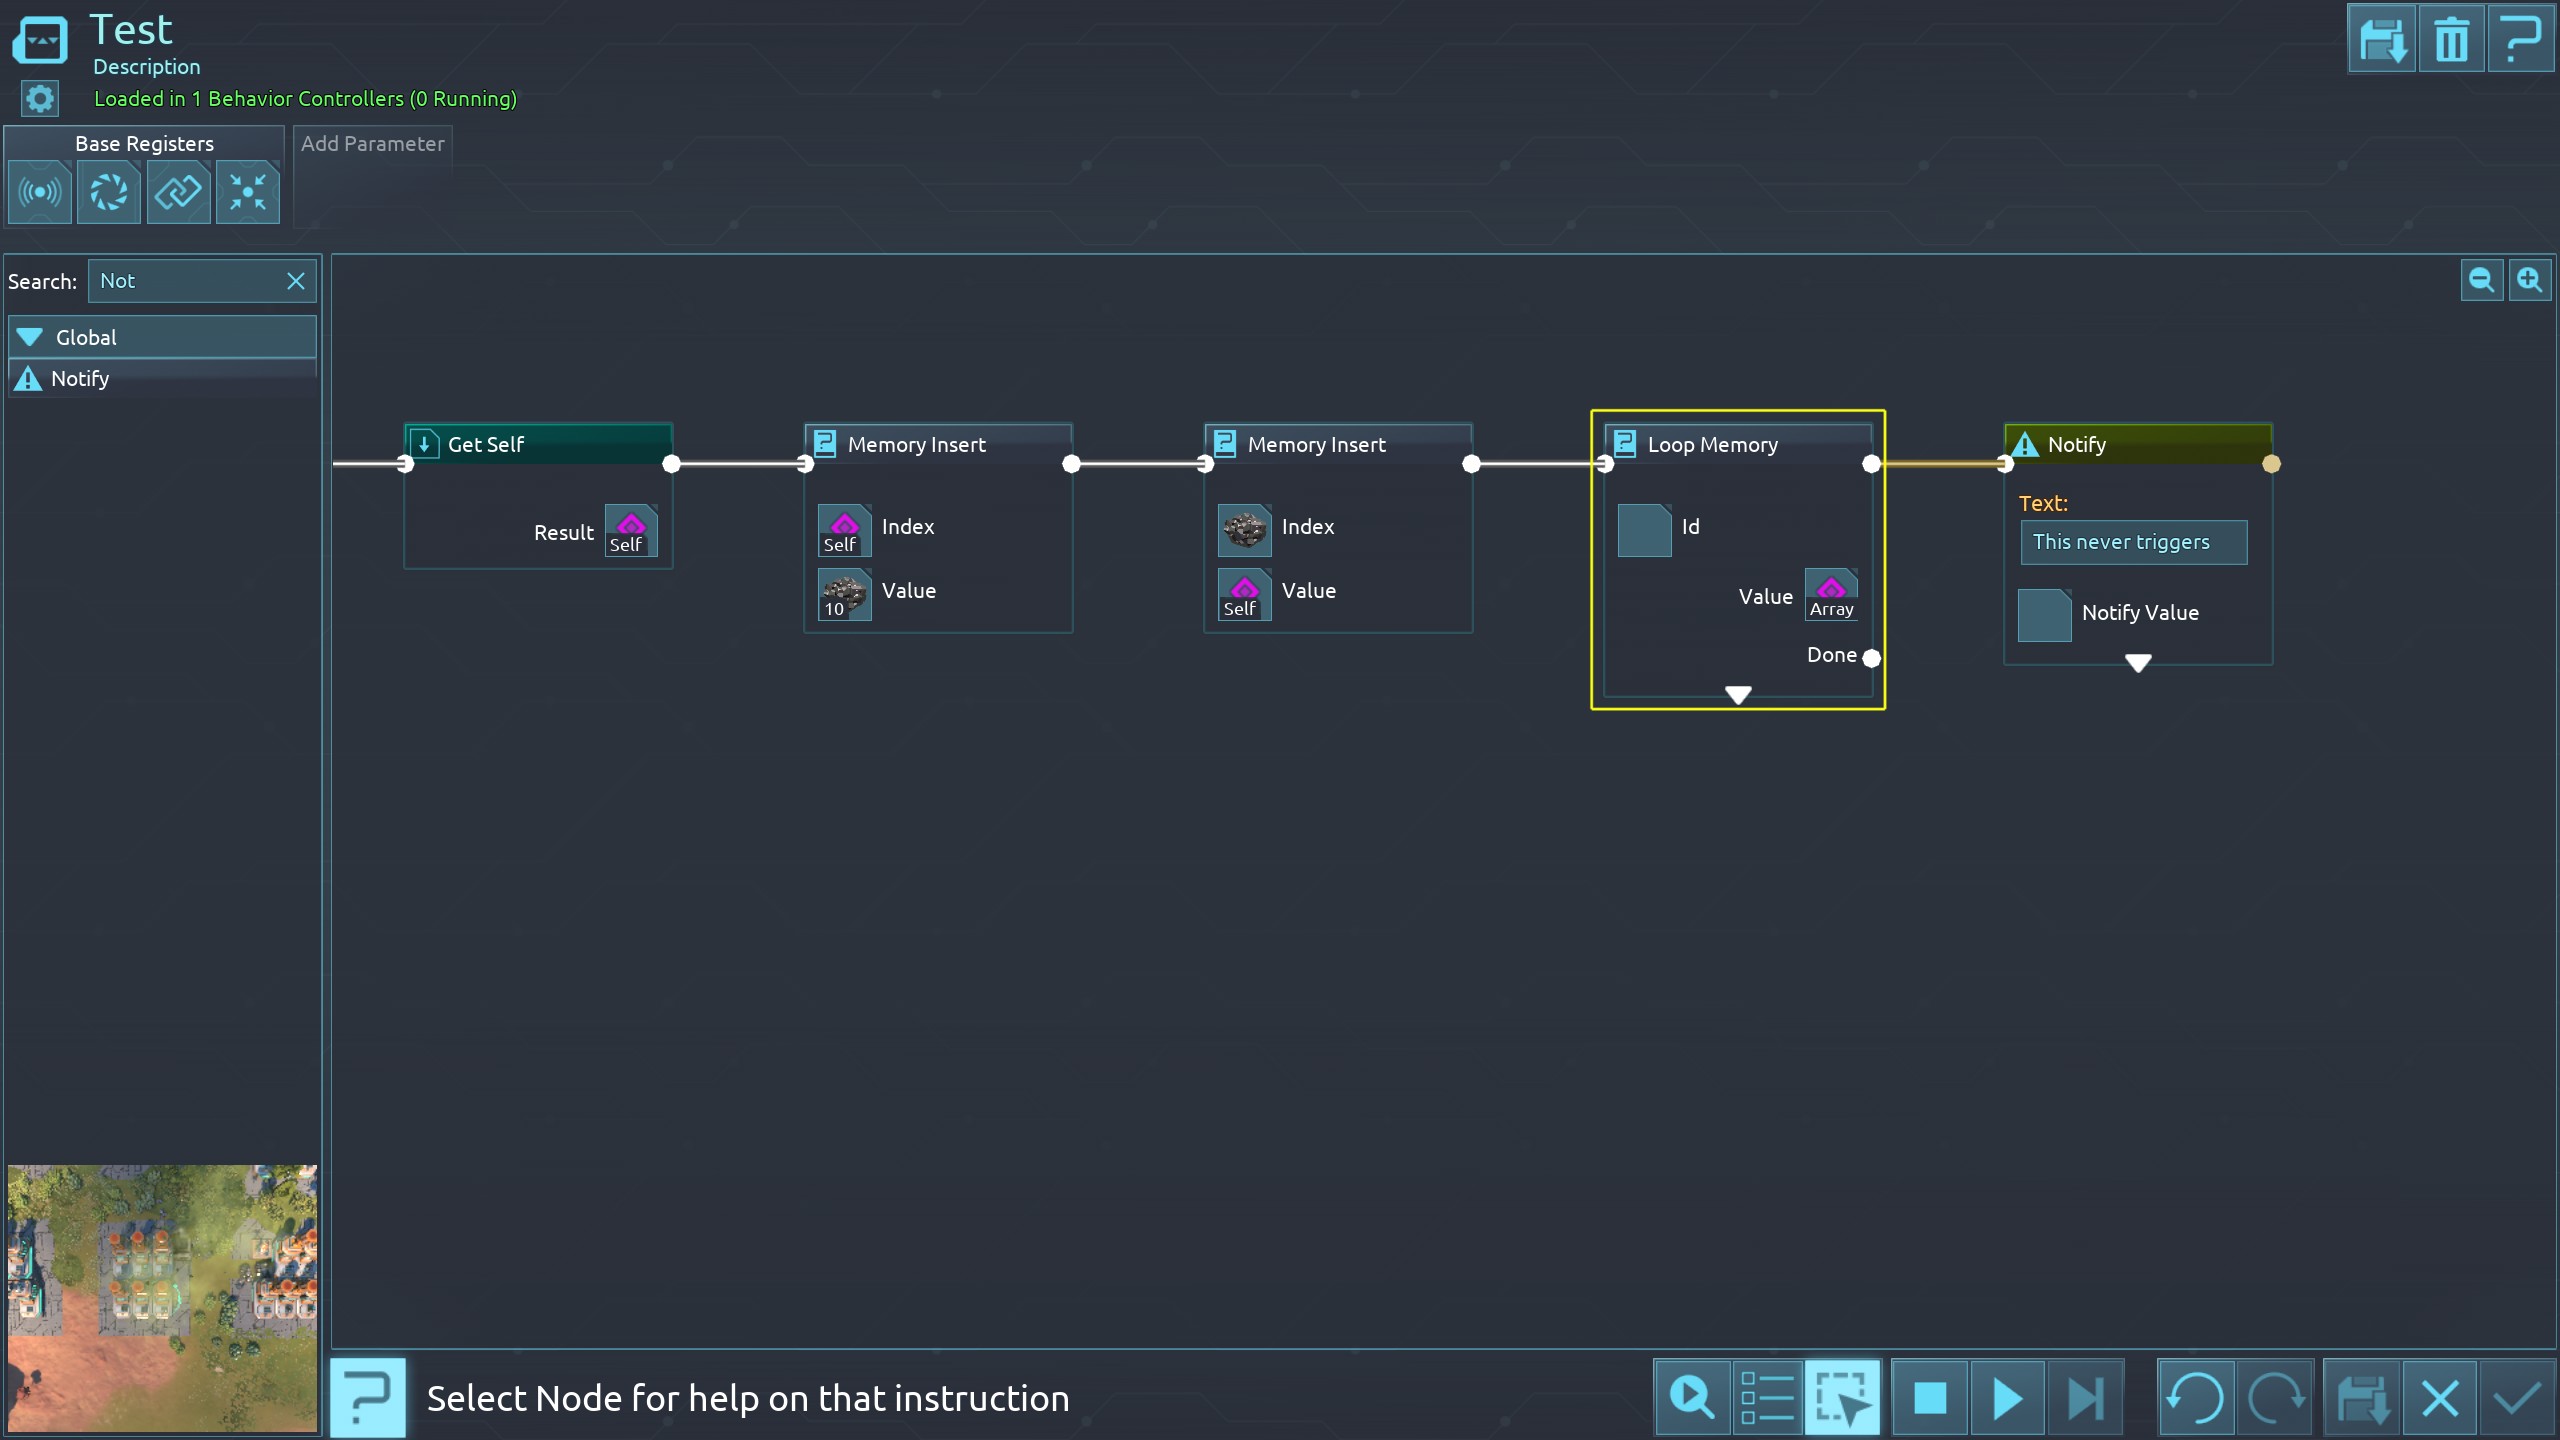
Task: Collapse the Global category
Action: 30,337
